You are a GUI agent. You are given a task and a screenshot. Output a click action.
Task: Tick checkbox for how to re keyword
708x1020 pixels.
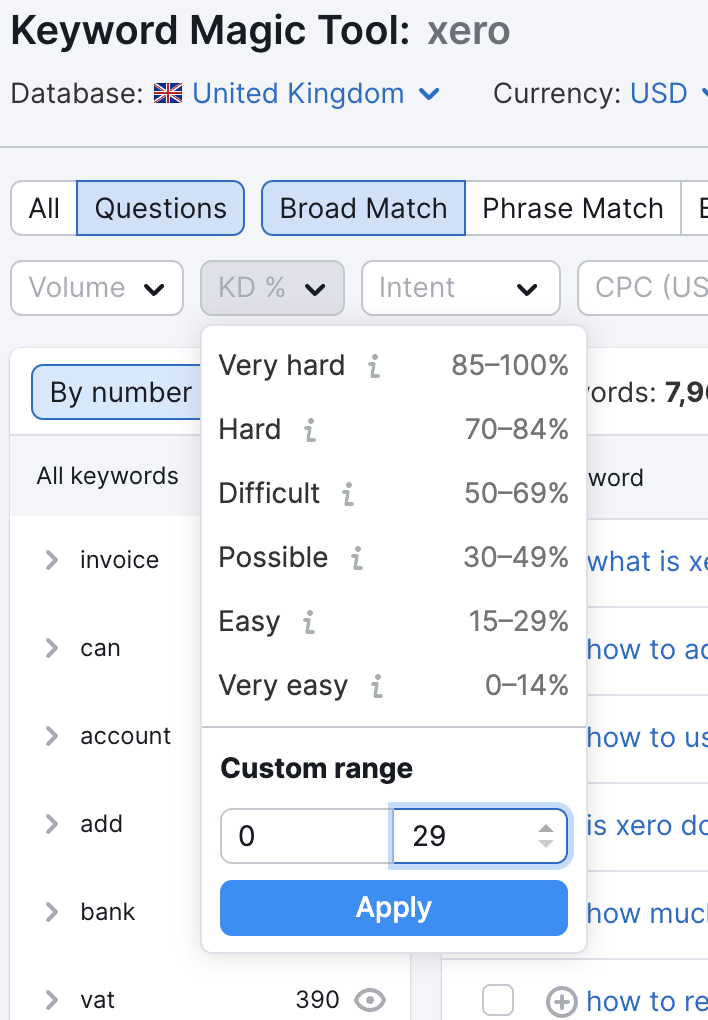tap(498, 1000)
